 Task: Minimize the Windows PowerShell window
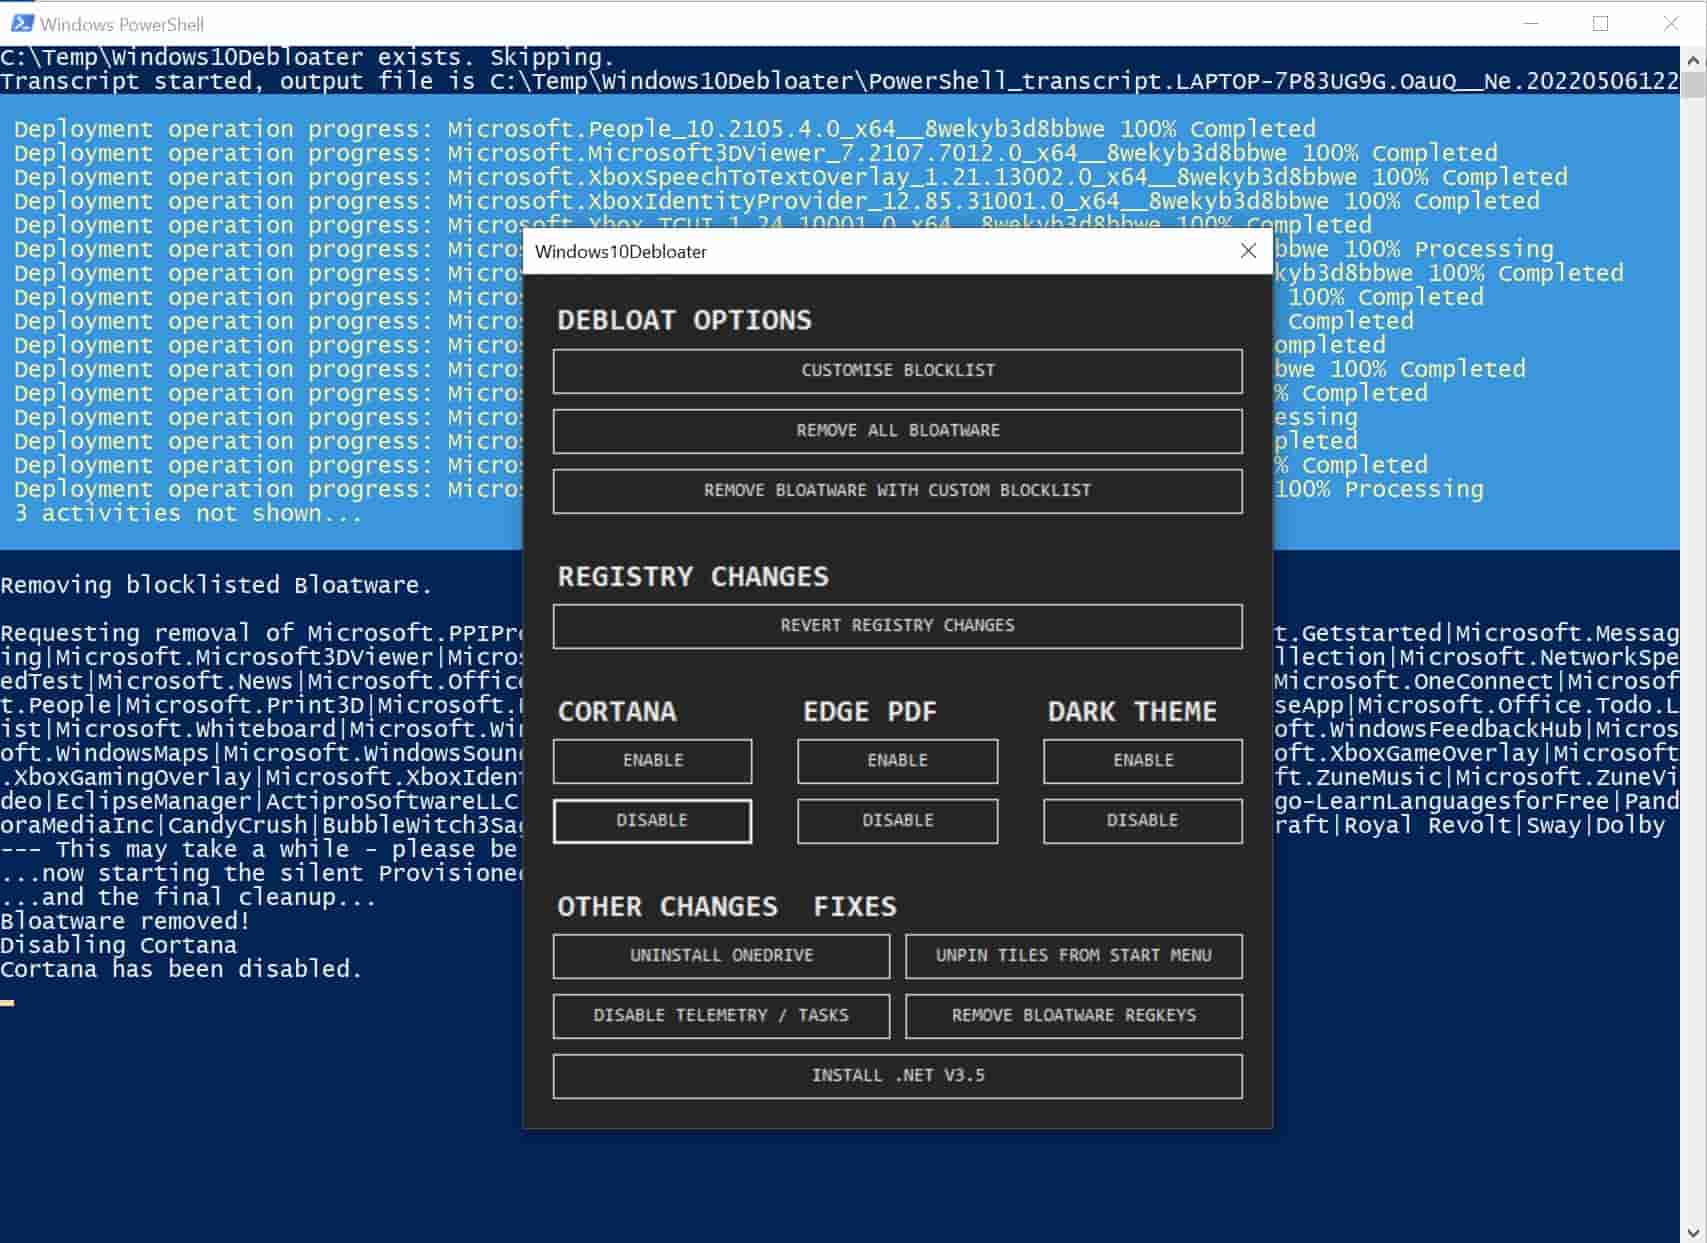[1529, 23]
